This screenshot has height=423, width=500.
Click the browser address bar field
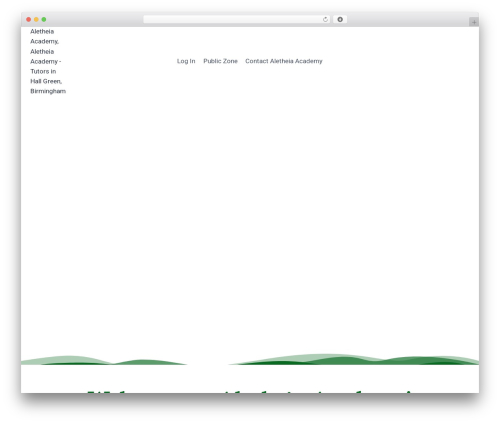point(237,20)
